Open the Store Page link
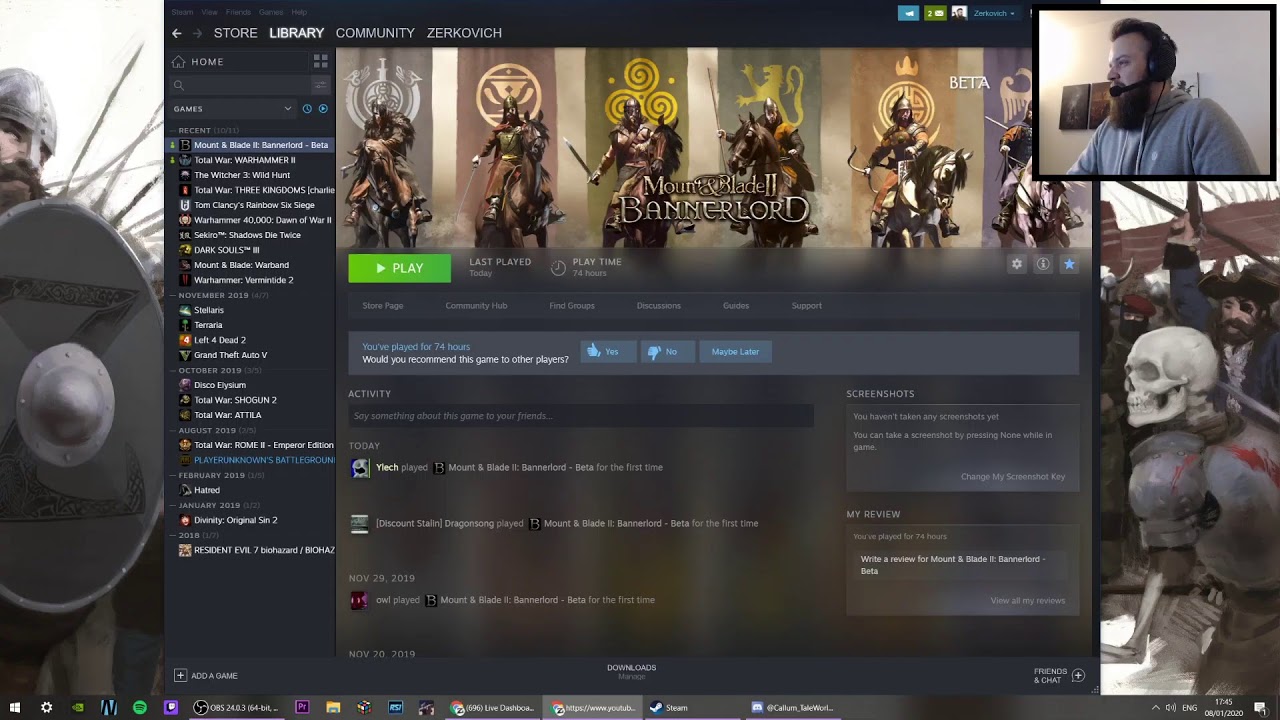The width and height of the screenshot is (1280, 720). [x=383, y=305]
